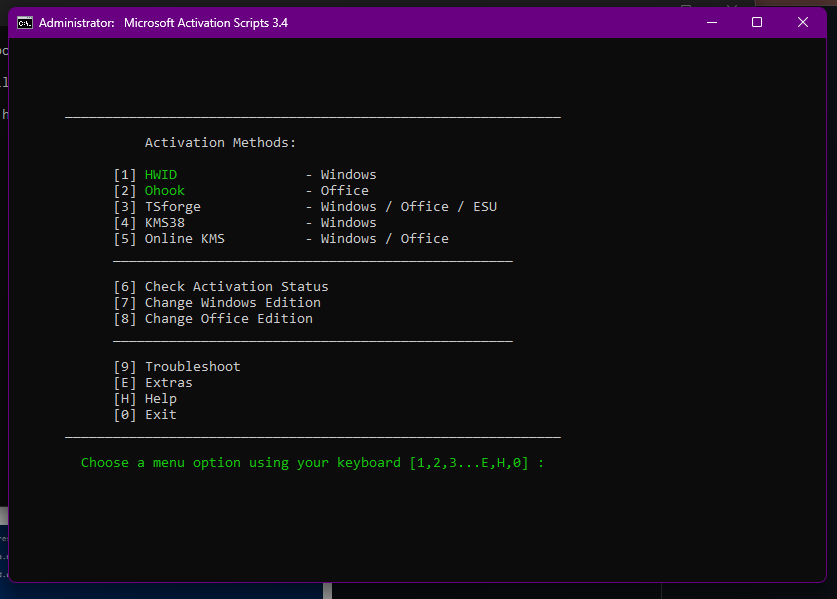The image size is (837, 599).
Task: Click the Exit menu line
Action: click(x=160, y=415)
